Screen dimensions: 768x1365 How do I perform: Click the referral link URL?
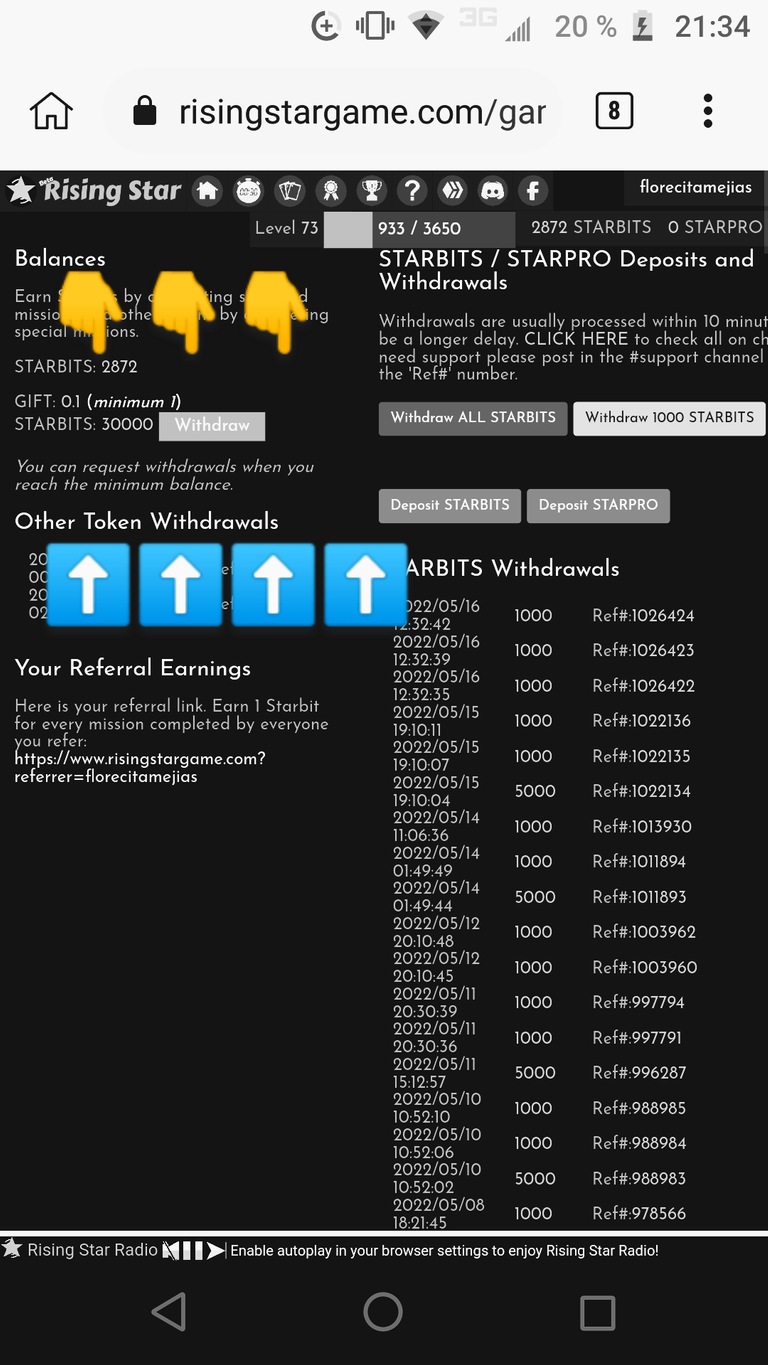140,767
